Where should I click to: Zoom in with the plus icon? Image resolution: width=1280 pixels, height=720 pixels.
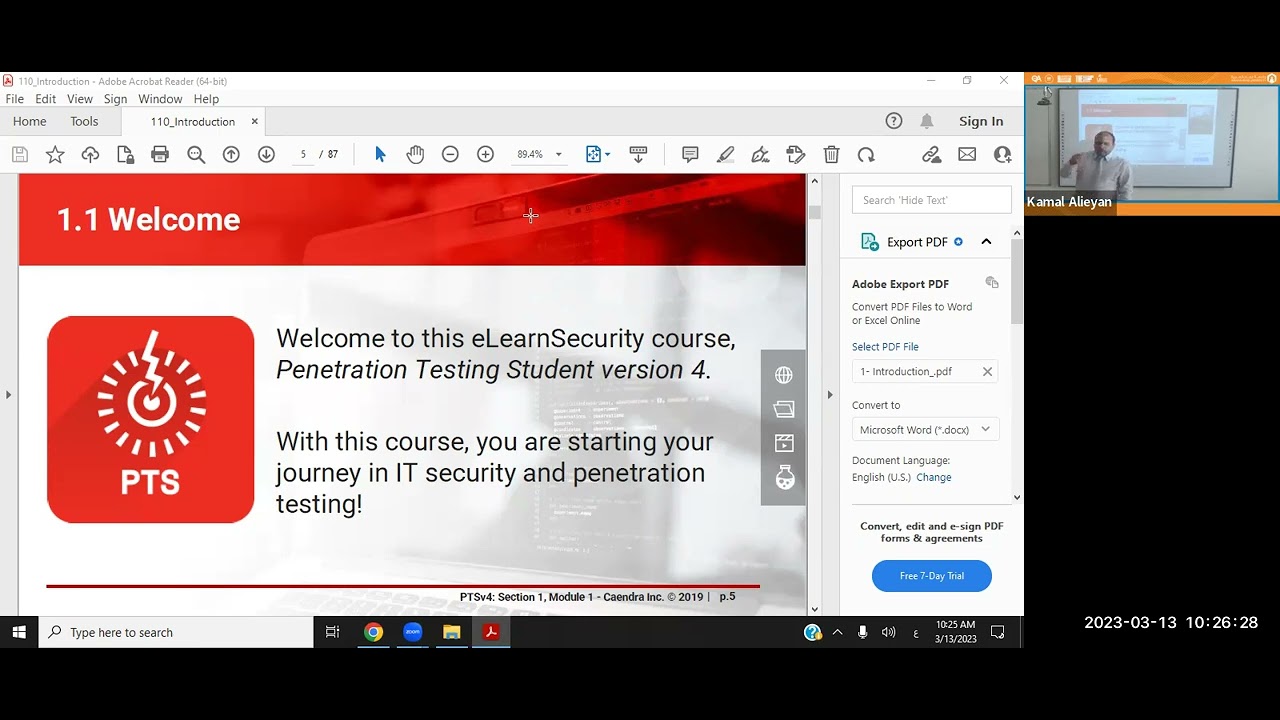tap(485, 154)
